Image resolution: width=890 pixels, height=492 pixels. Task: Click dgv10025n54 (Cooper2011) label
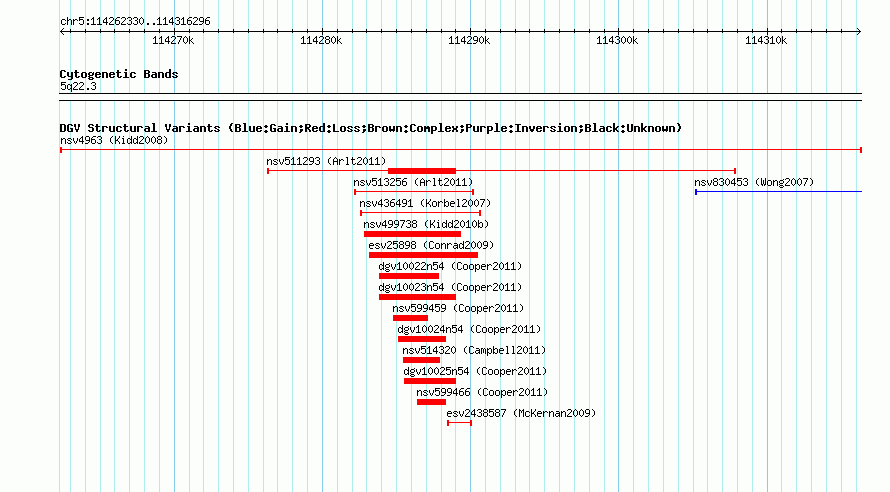(x=475, y=371)
